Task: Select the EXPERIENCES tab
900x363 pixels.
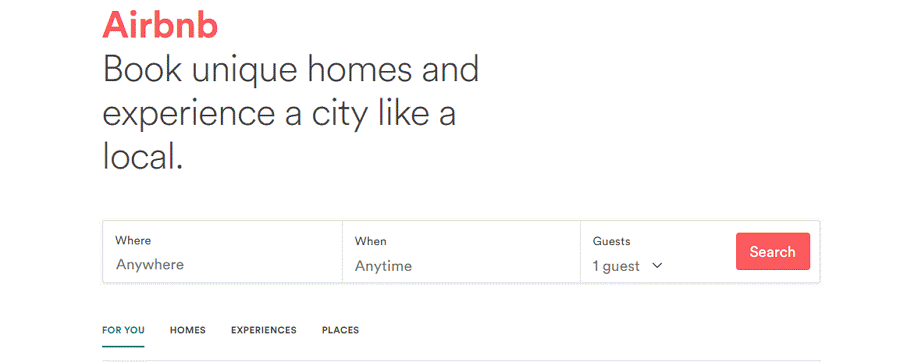Action: pos(264,330)
